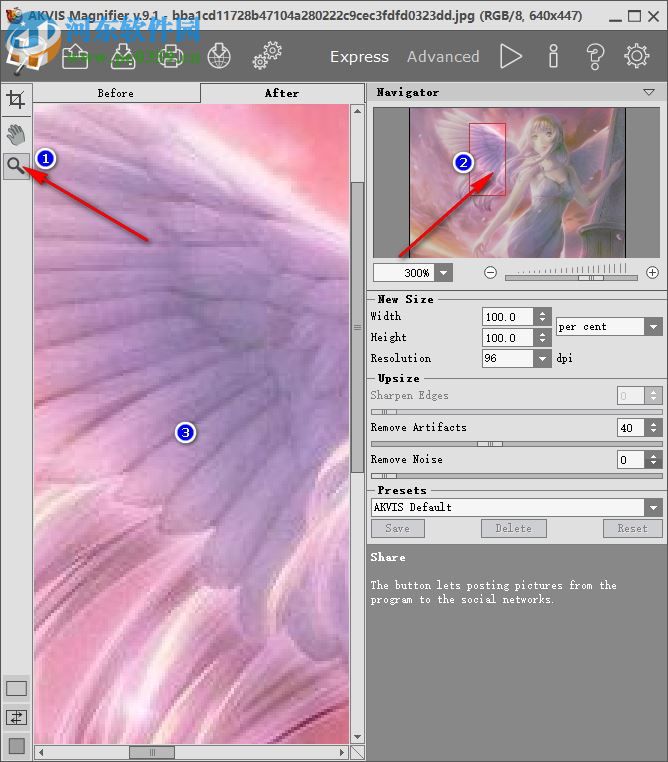Click the Navigator zoom slider
This screenshot has width=668, height=762.
pyautogui.click(x=571, y=277)
